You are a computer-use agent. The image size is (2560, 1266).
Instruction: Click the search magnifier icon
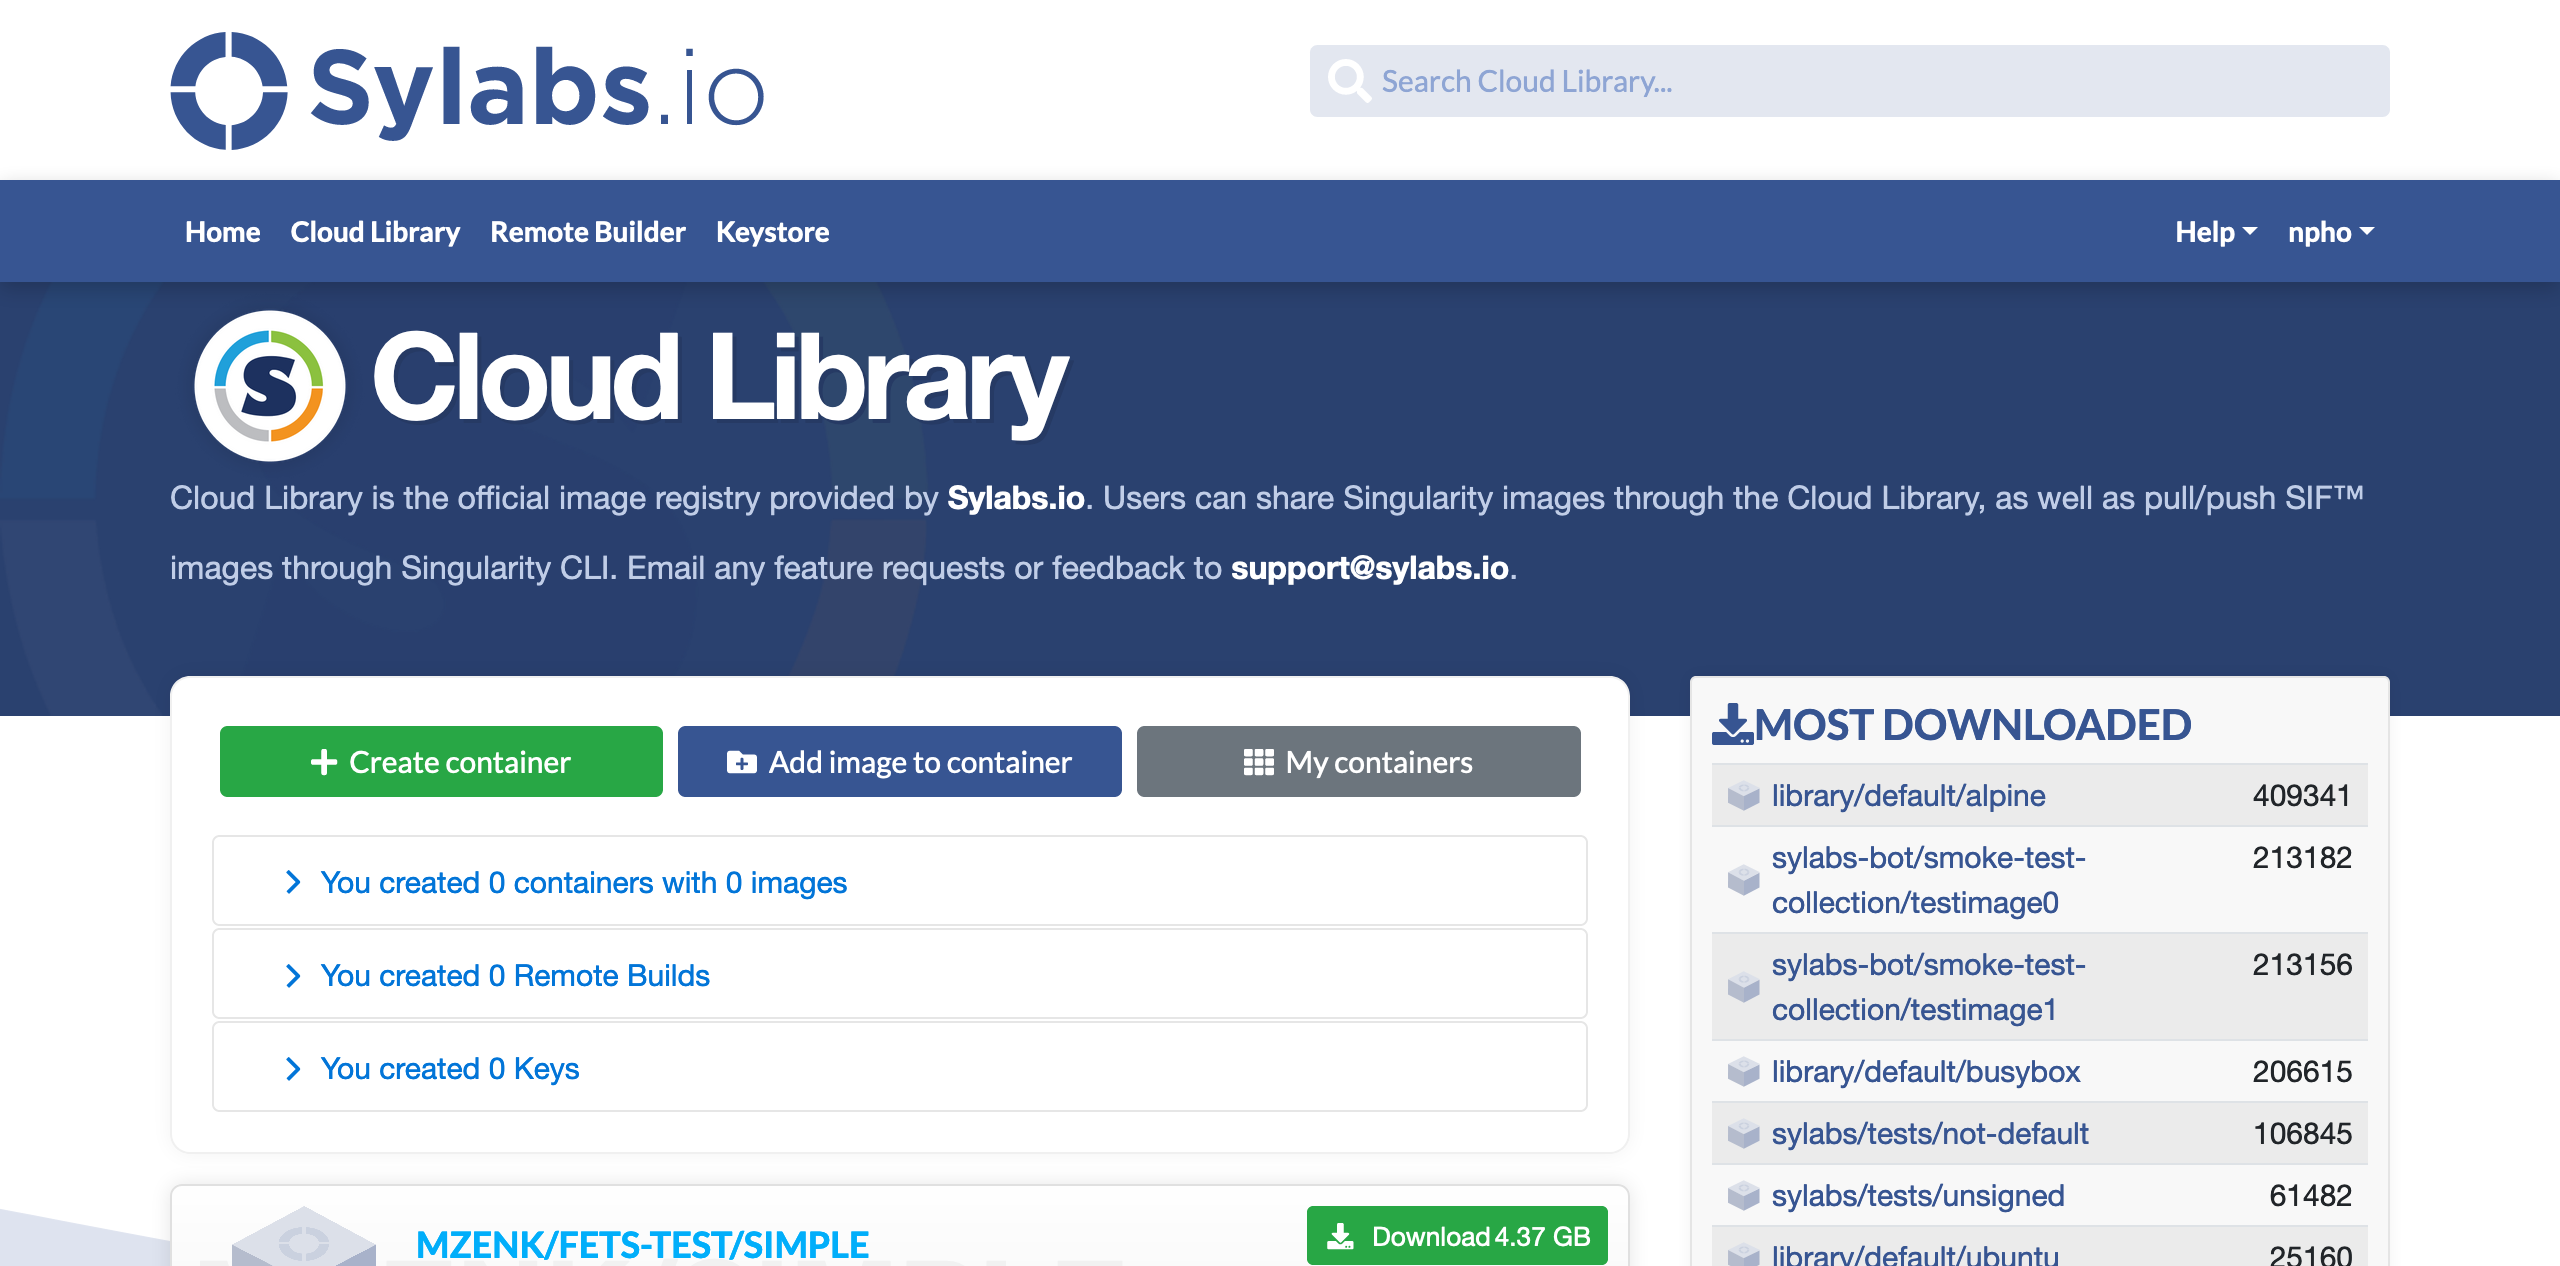(1348, 81)
